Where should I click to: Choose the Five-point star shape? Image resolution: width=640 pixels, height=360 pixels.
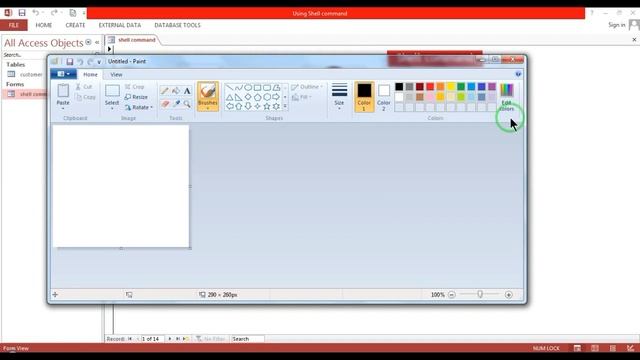pos(267,106)
